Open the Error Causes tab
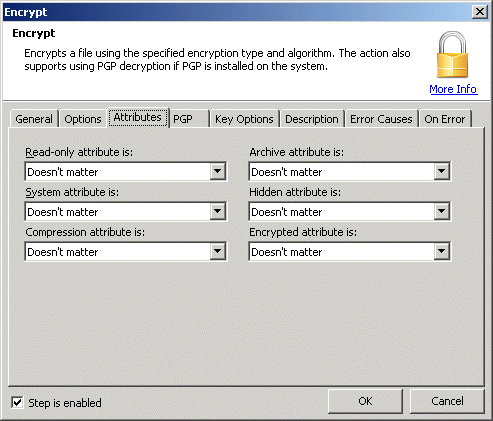 pos(381,119)
